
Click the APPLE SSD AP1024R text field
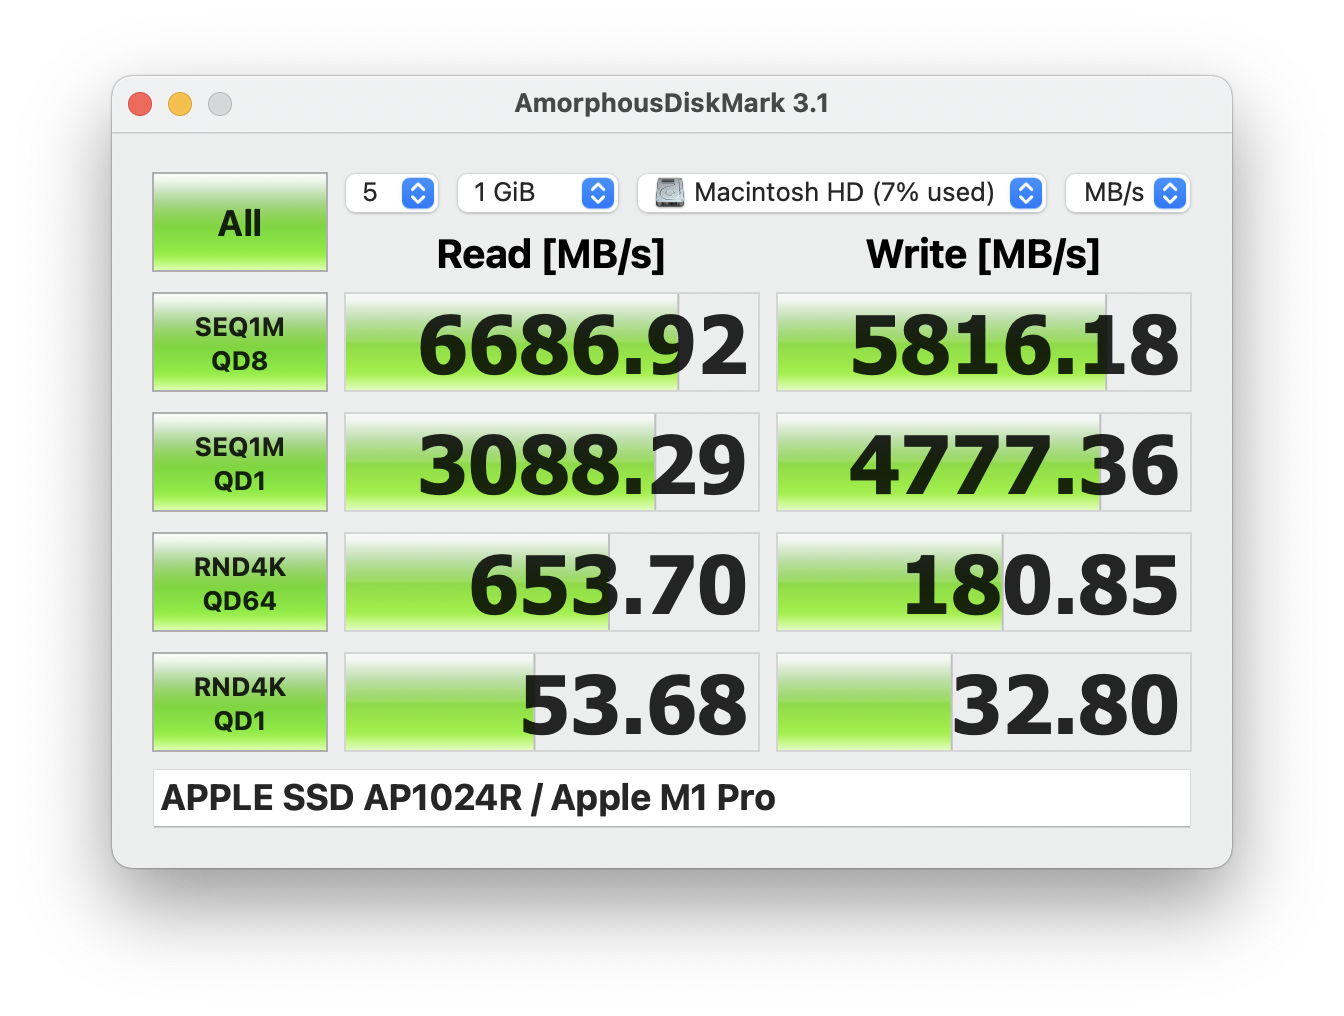(x=671, y=798)
